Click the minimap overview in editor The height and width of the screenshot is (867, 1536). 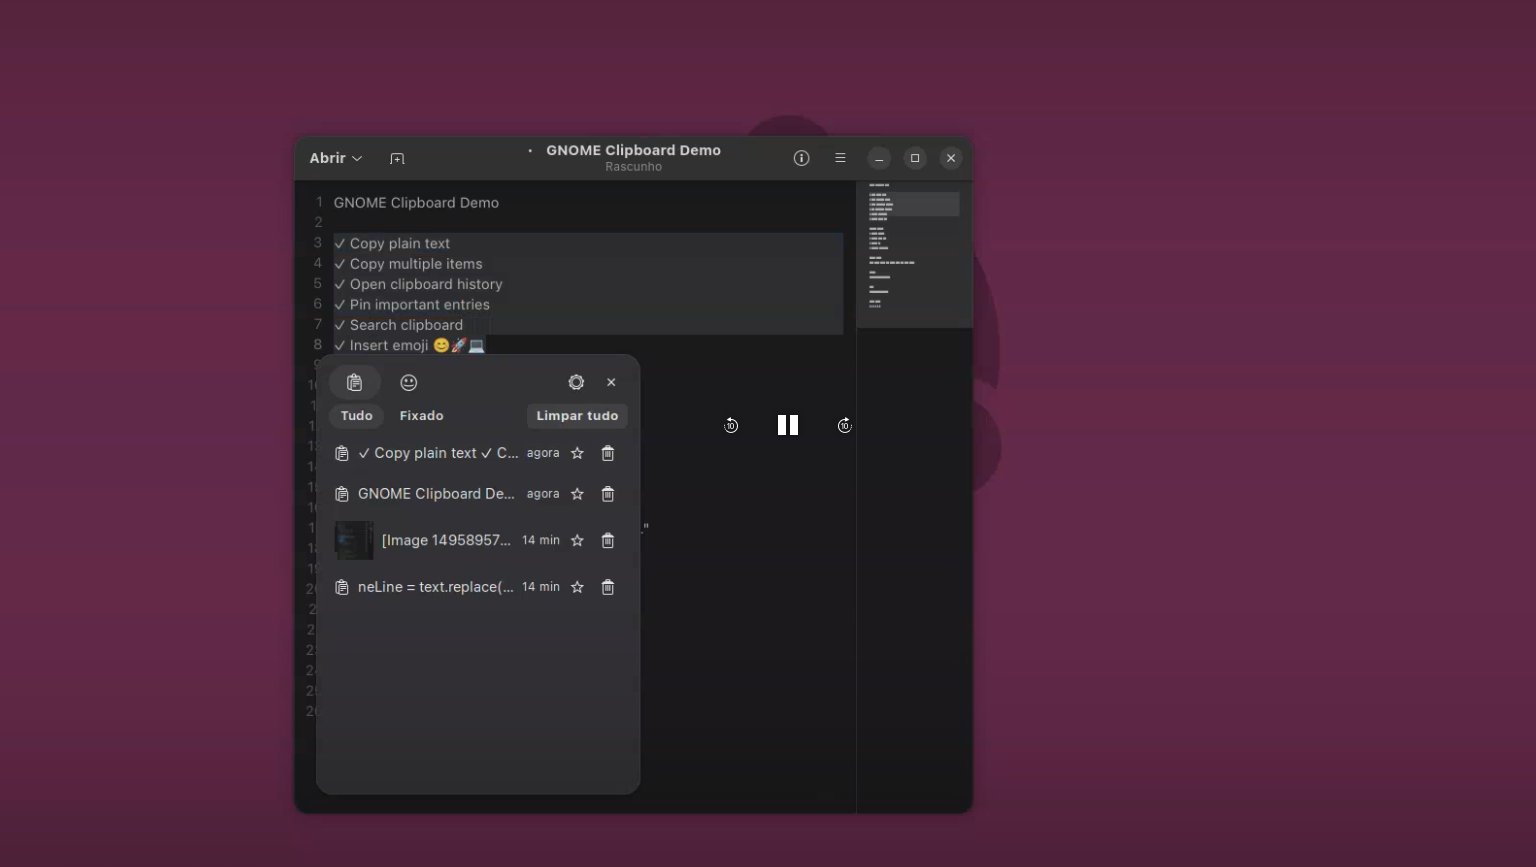click(914, 254)
